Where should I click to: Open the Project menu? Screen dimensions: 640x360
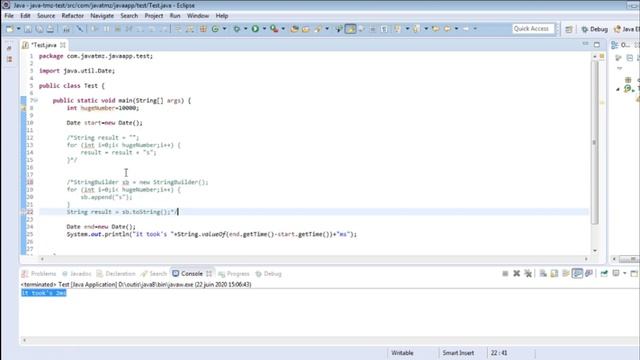pos(154,16)
